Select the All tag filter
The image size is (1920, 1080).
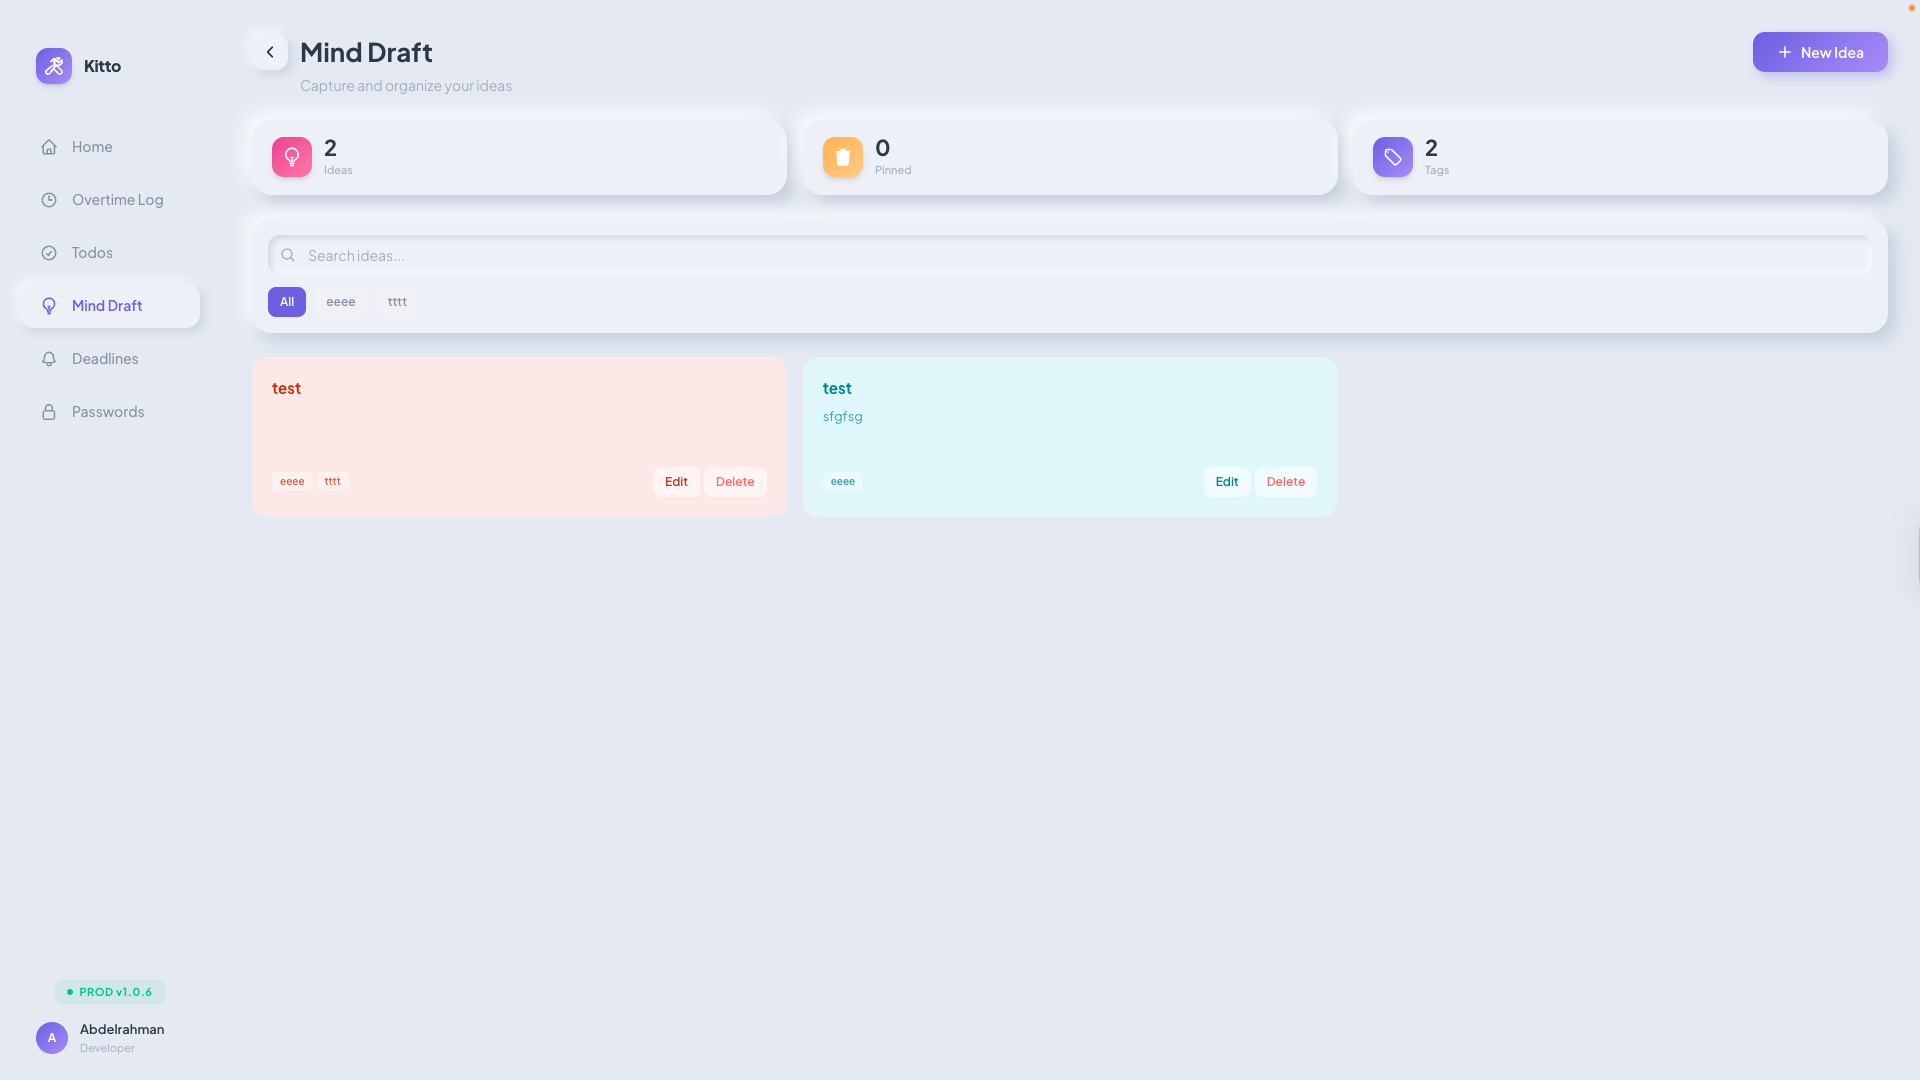pyautogui.click(x=287, y=302)
